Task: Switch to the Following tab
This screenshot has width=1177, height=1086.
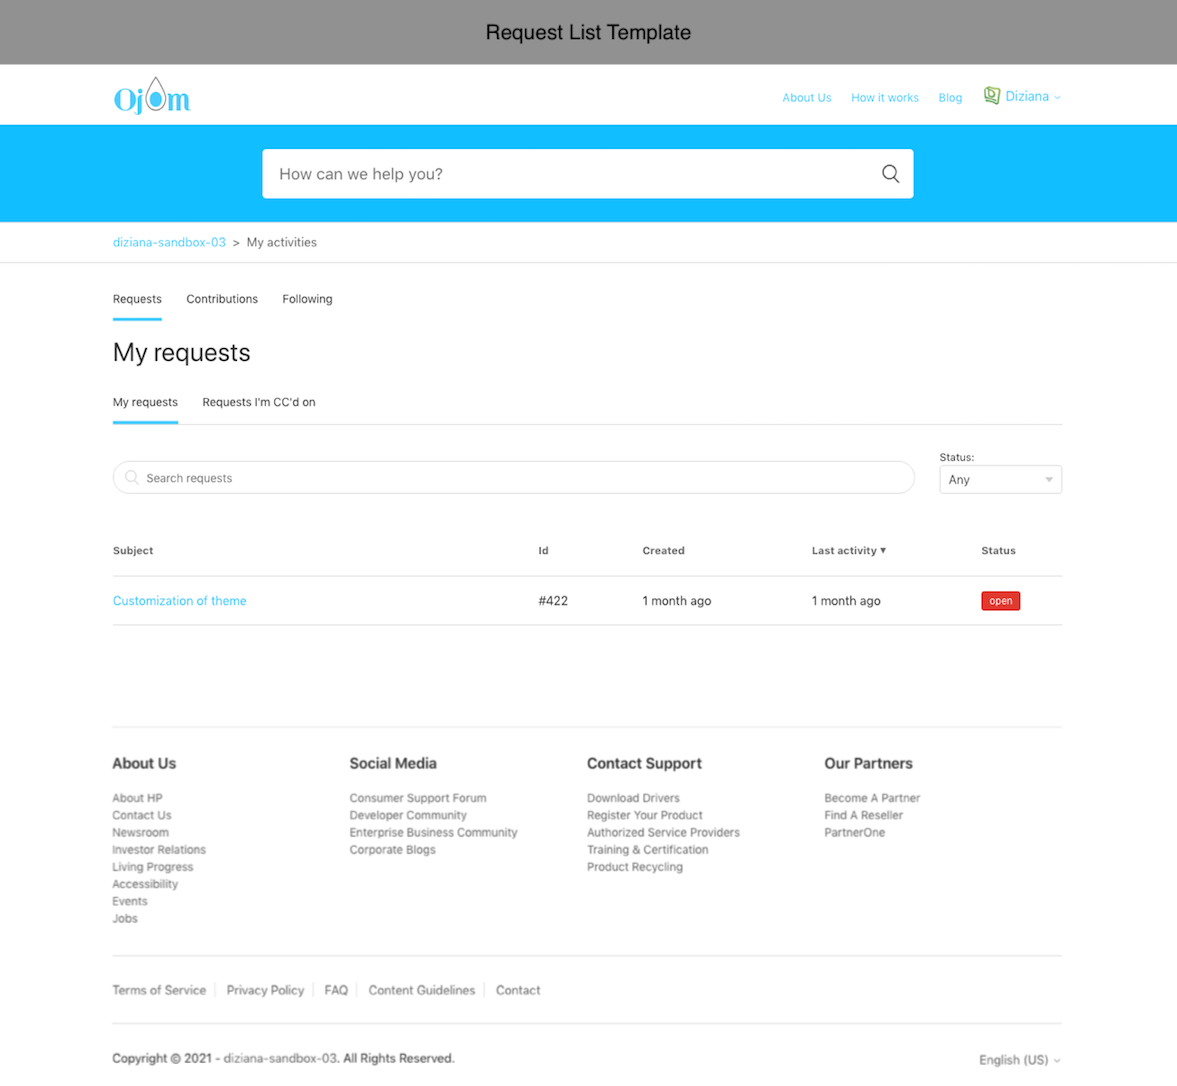Action: 307,299
